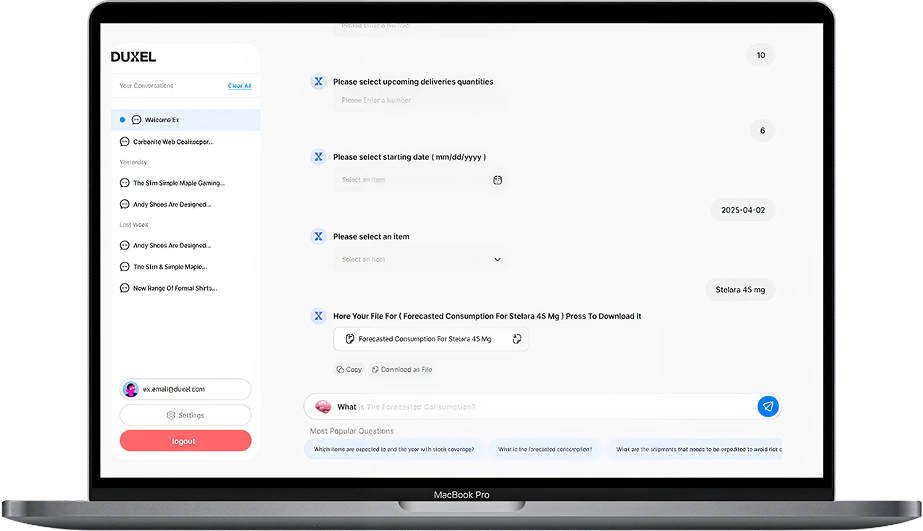Expand the 'Select an item' dropdown chevron
This screenshot has height=531, width=923.
[x=497, y=259]
